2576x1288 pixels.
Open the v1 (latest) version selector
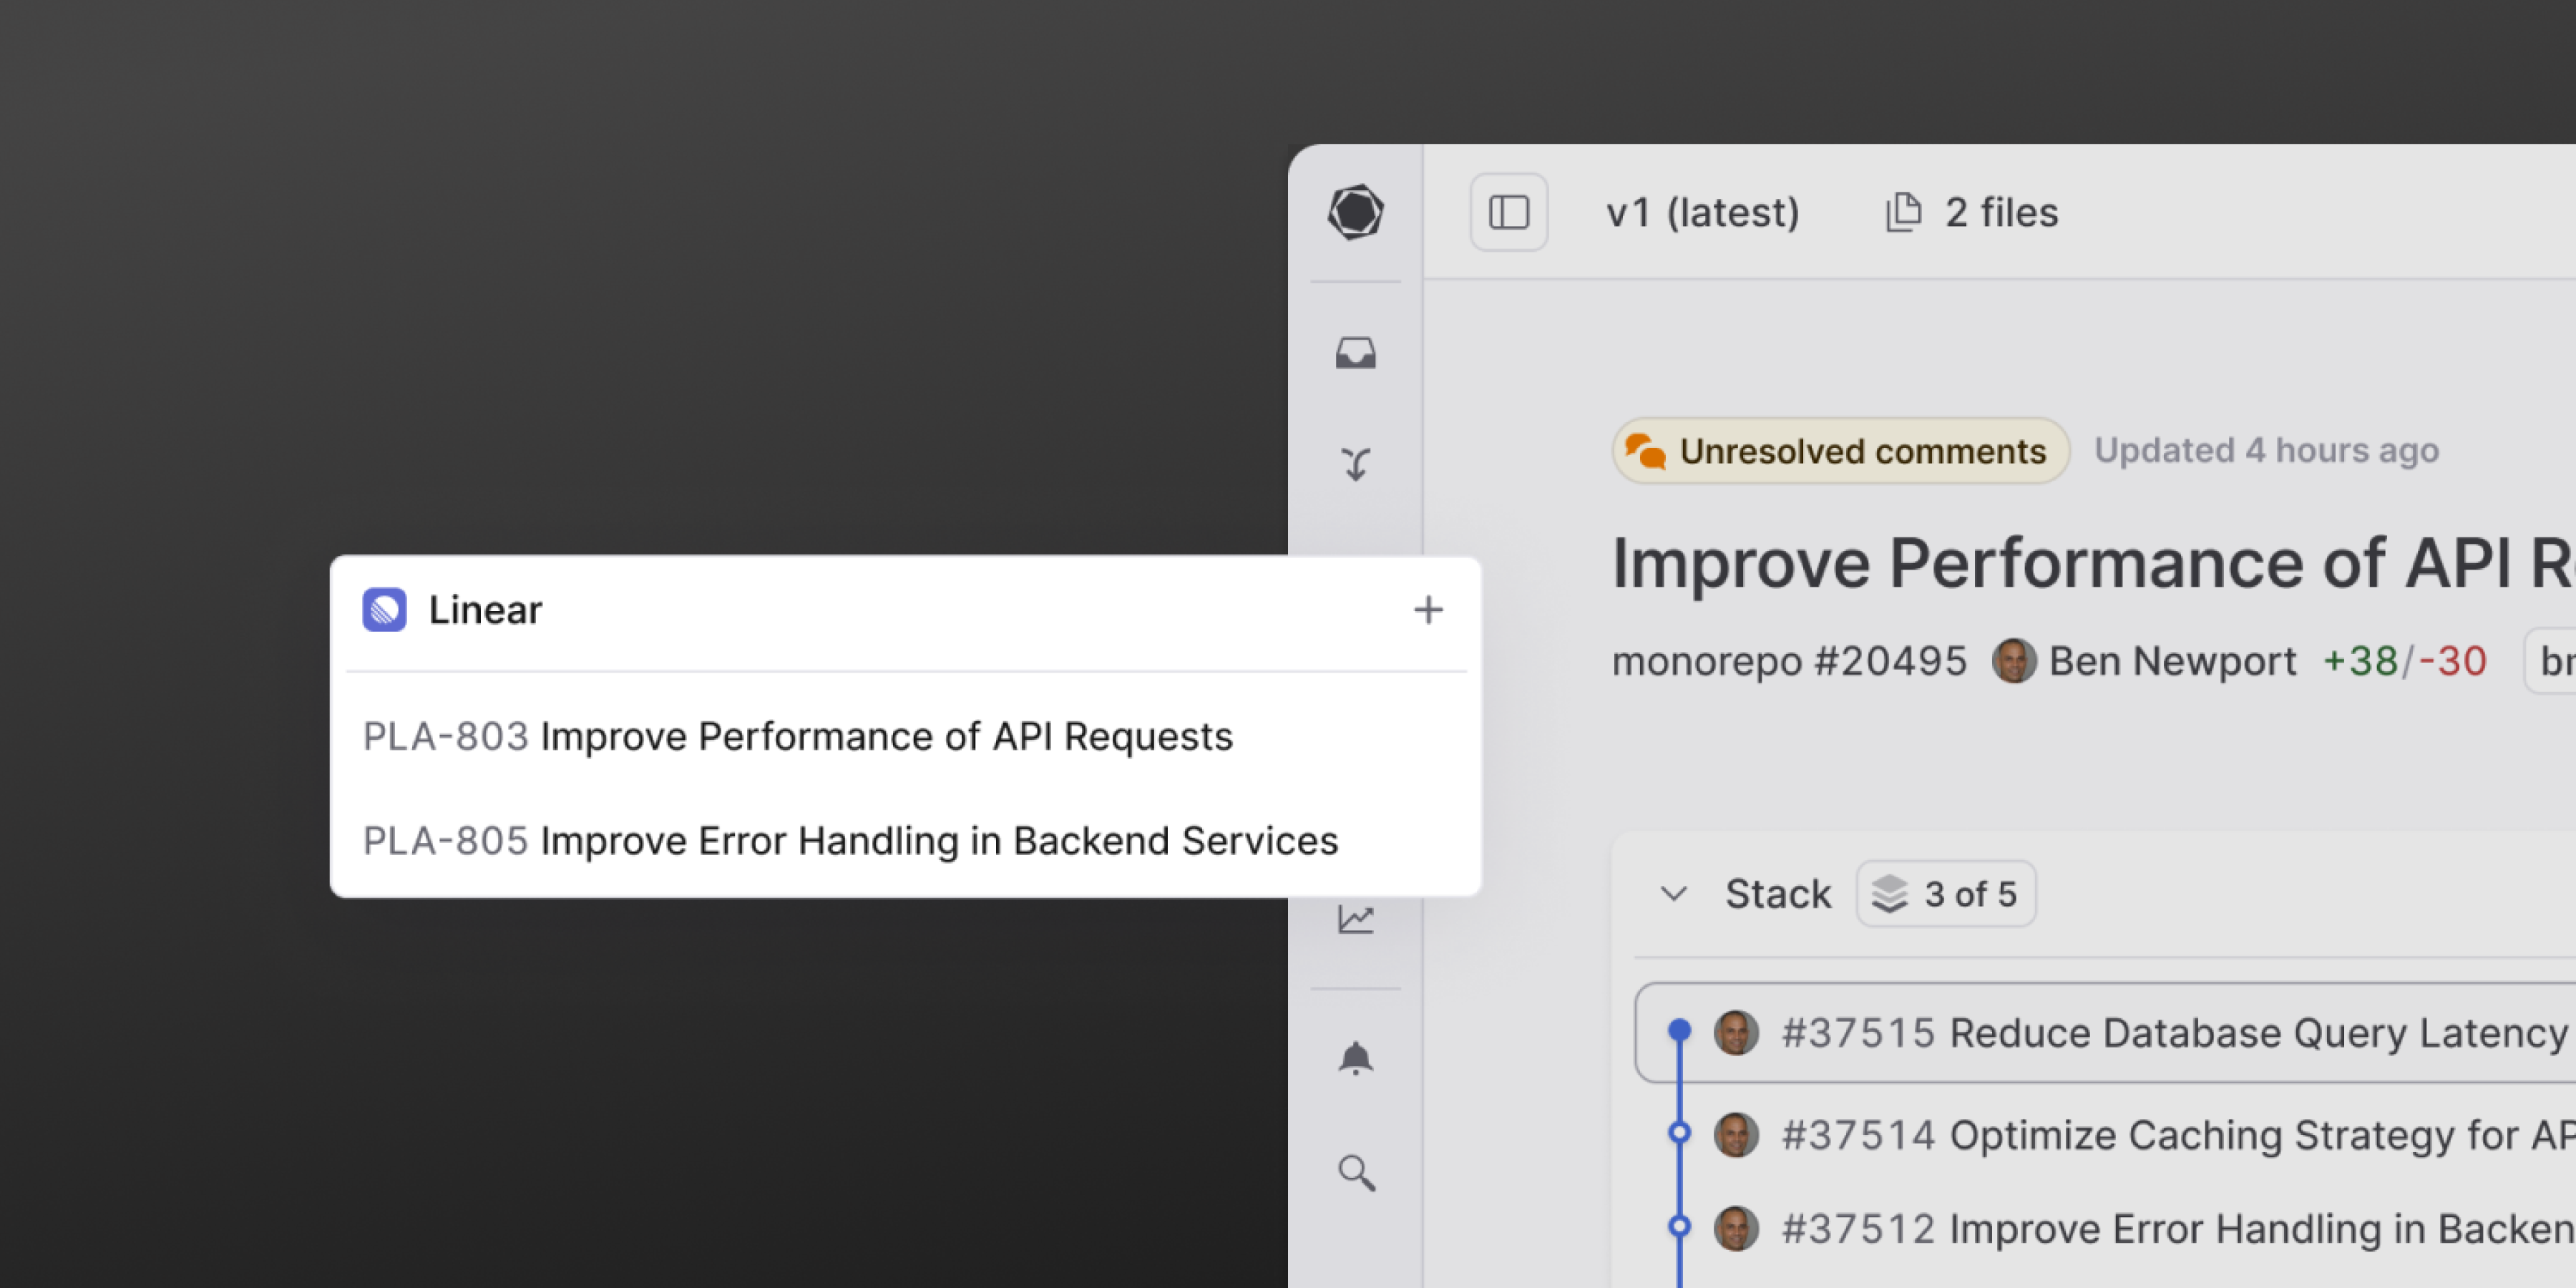click(1703, 212)
